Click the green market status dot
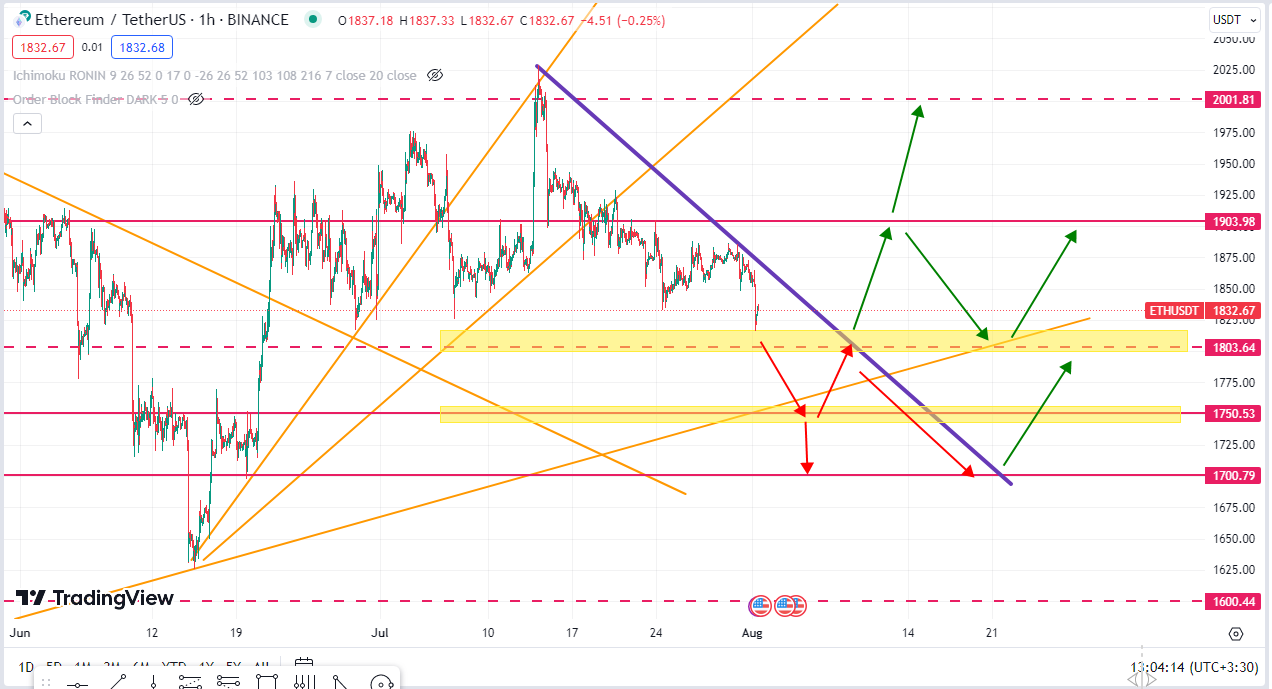 tap(314, 19)
